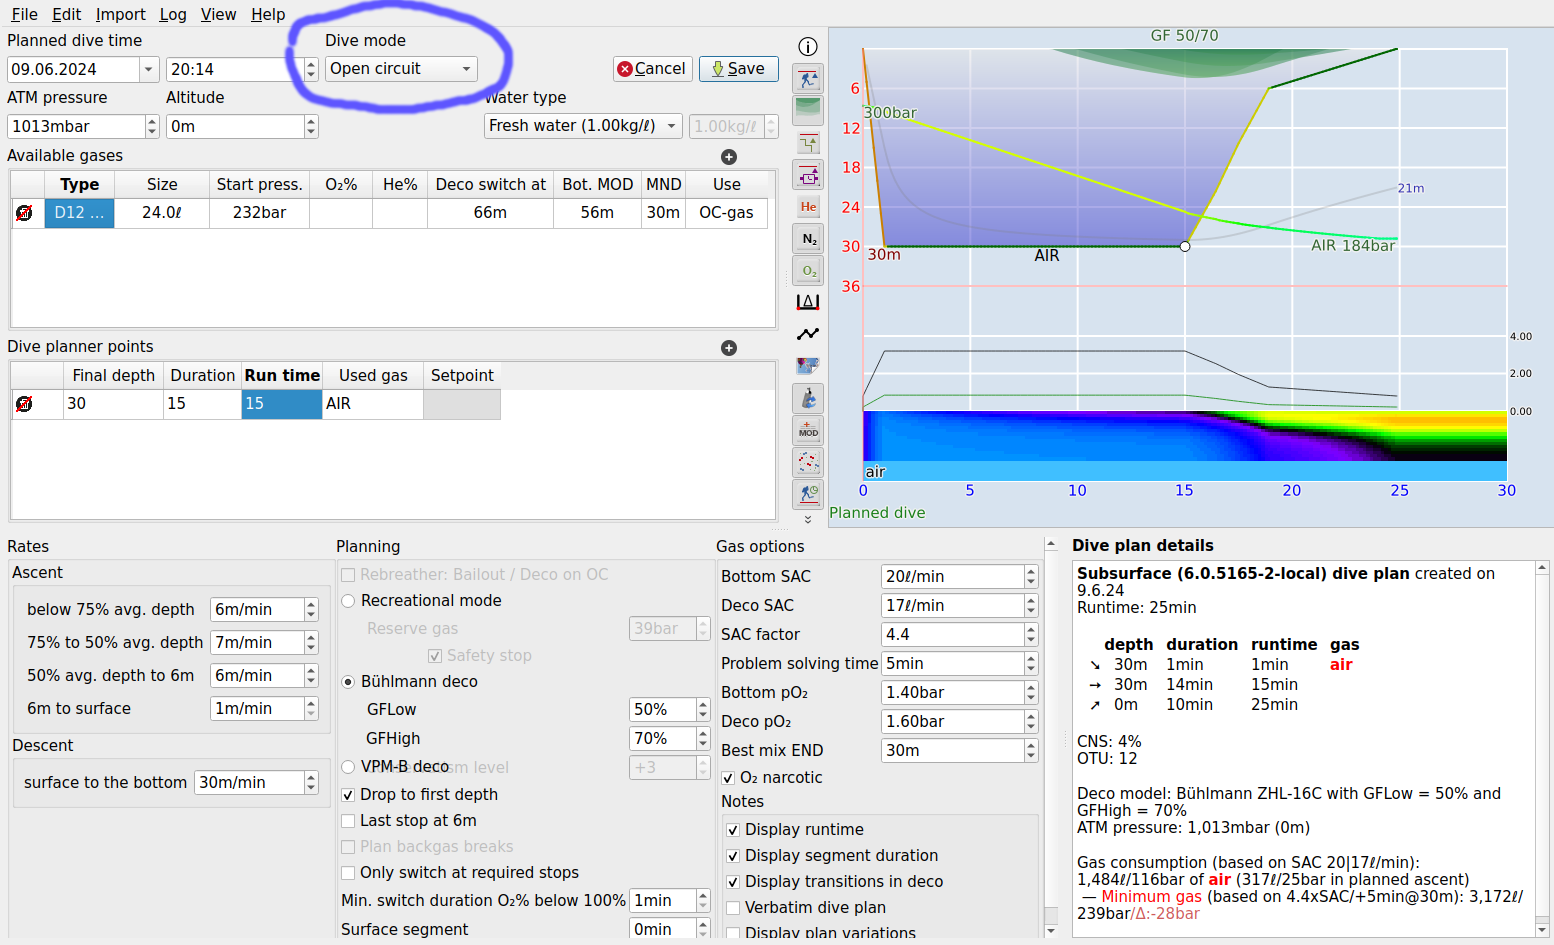Toggle the N2 partial pressure graph
Screen dimensions: 1554x945
[808, 238]
